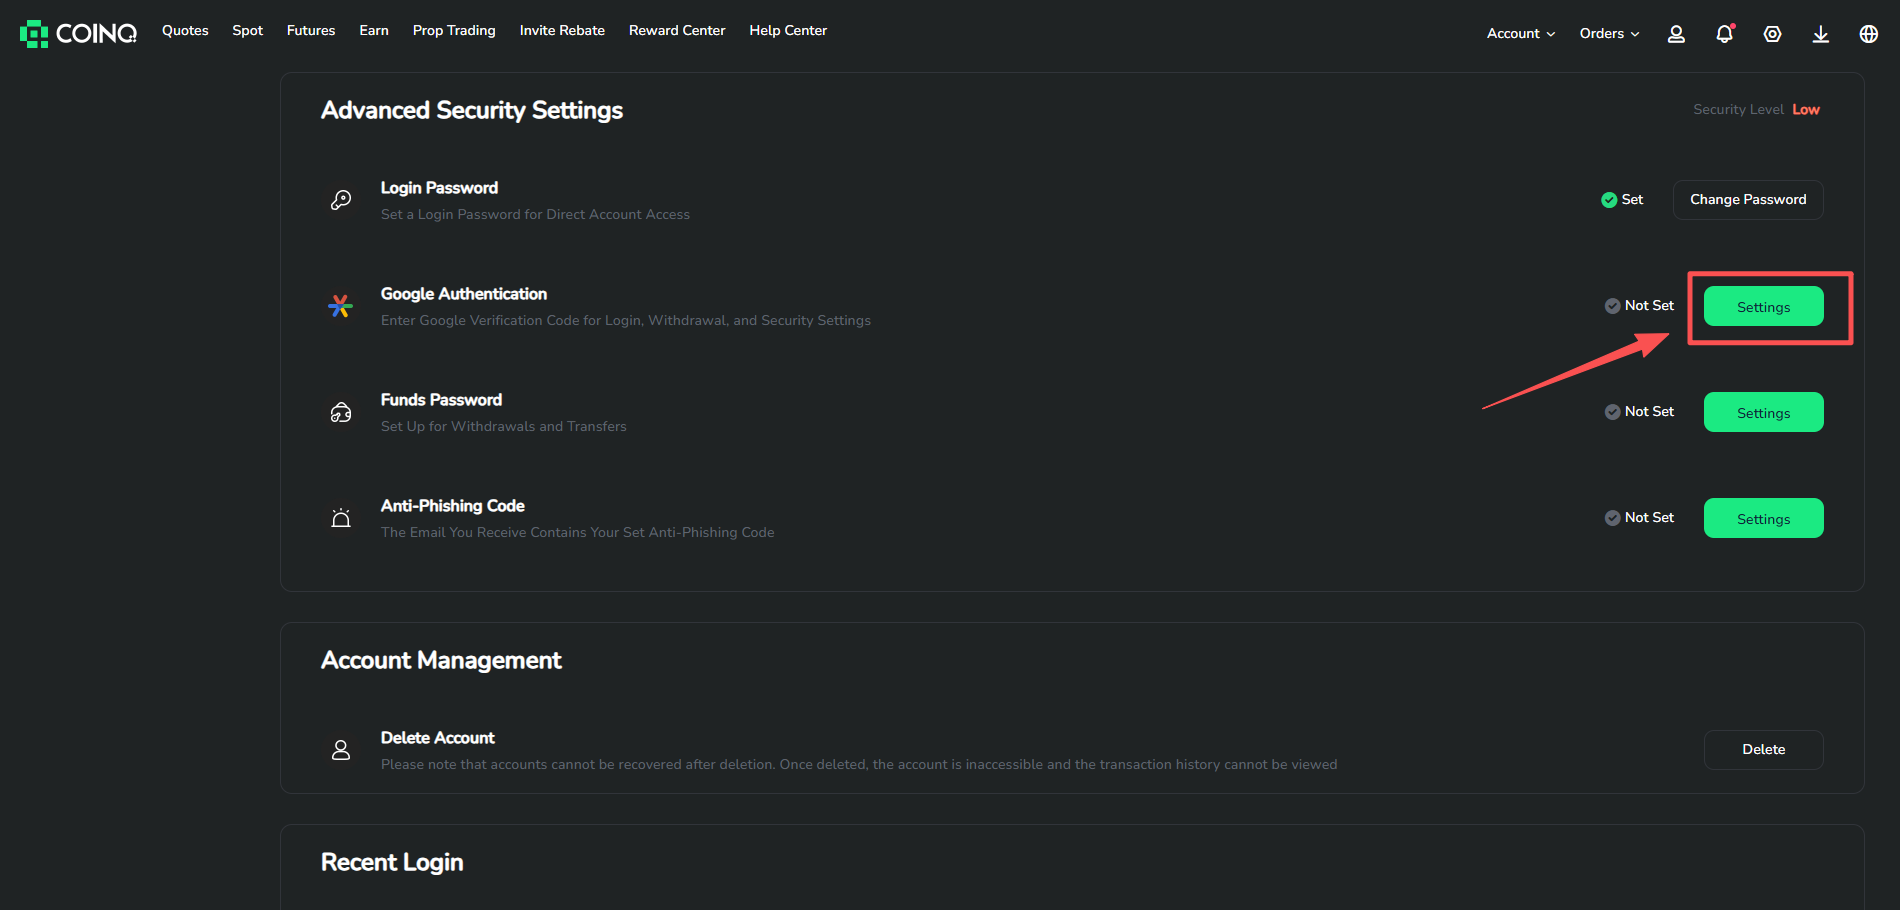1900x910 pixels.
Task: Open the language globe icon
Action: pyautogui.click(x=1868, y=33)
